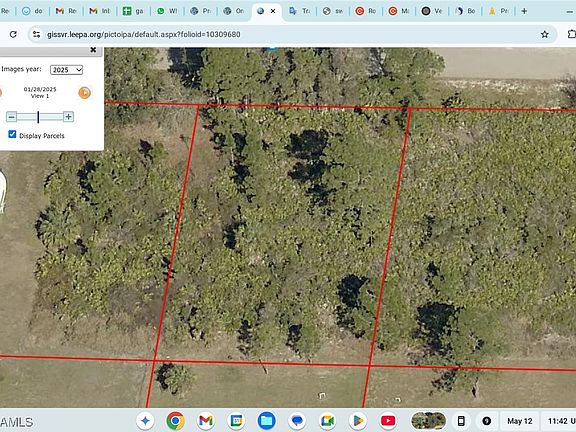
Task: Open Google Play Store from the shelf
Action: tap(358, 421)
